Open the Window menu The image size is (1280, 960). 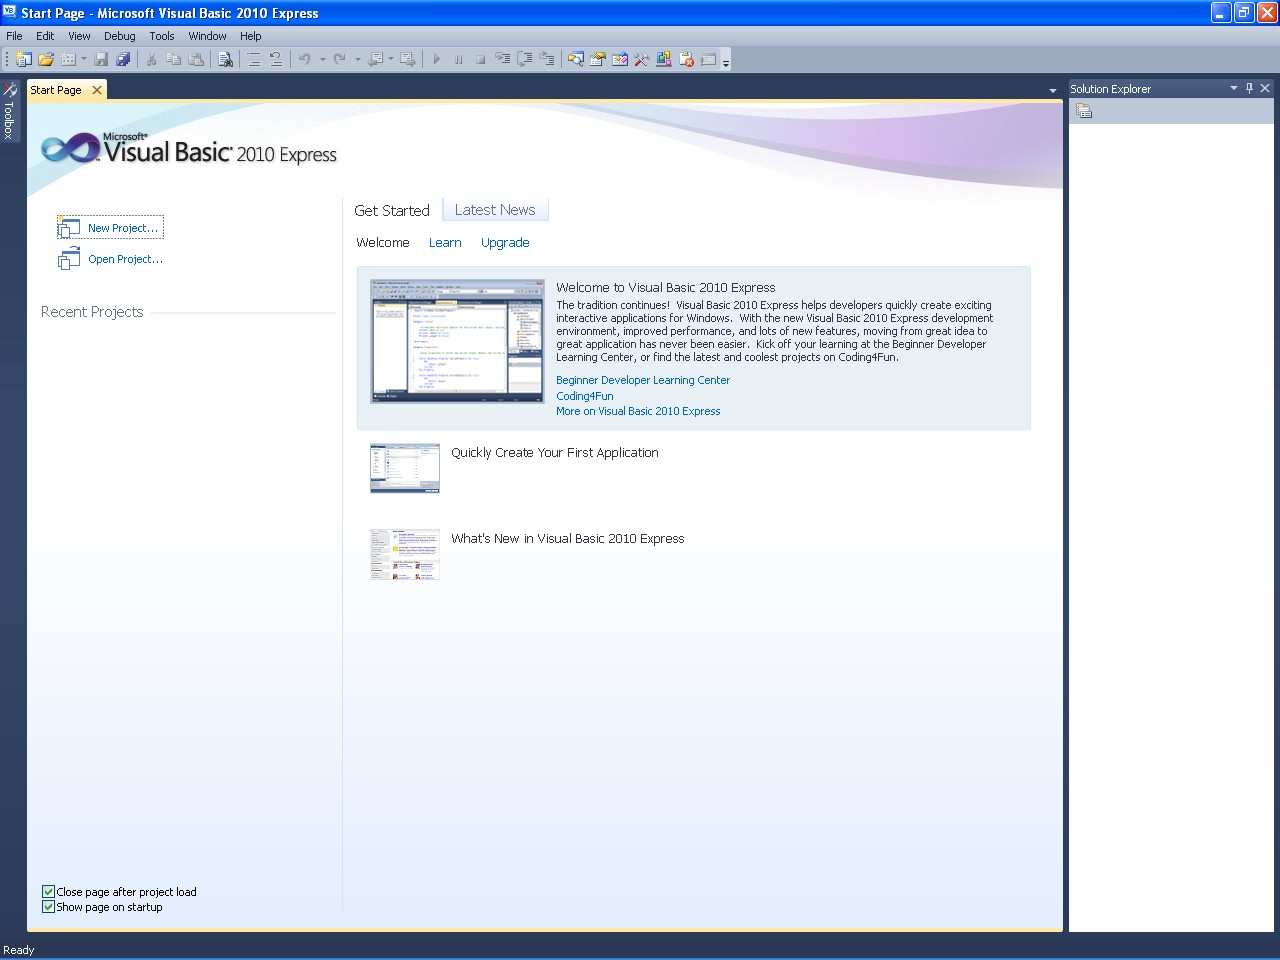coord(207,36)
